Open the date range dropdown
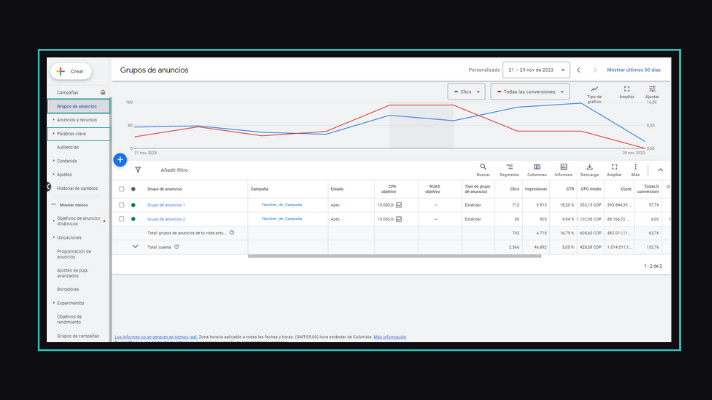Image resolution: width=712 pixels, height=400 pixels. click(536, 70)
